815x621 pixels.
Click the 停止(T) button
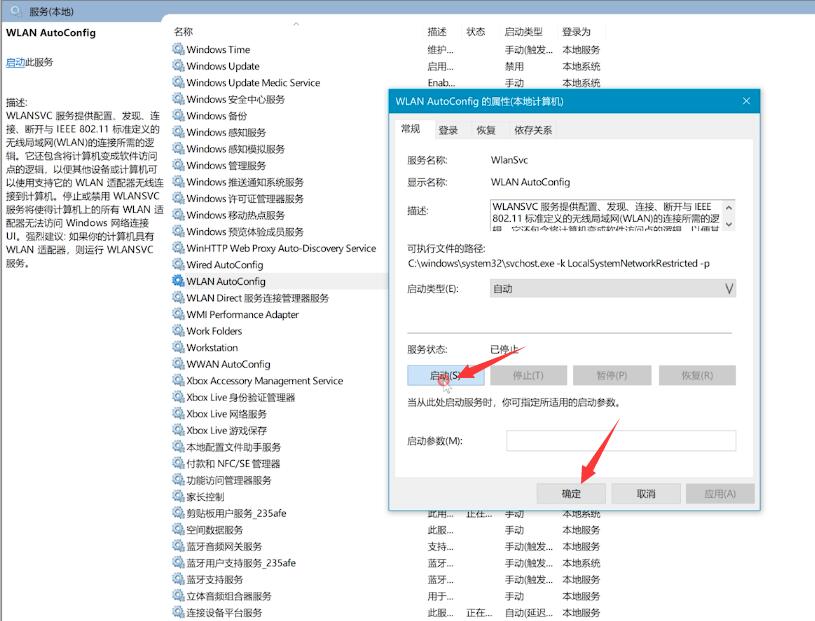(x=528, y=375)
